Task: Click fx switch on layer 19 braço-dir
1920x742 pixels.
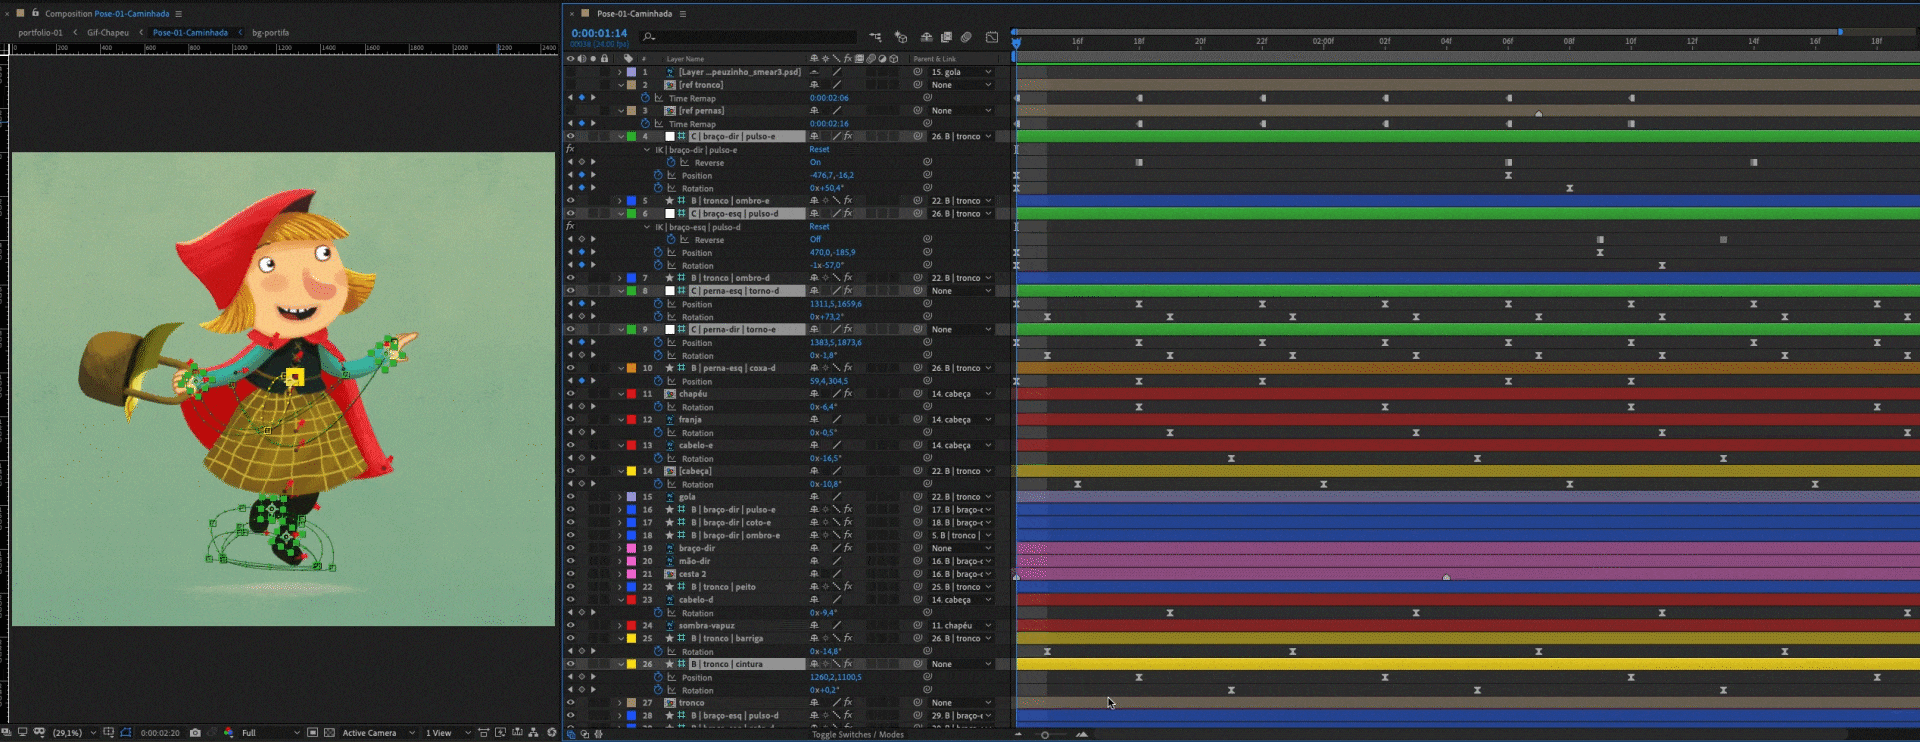Action: [x=848, y=548]
